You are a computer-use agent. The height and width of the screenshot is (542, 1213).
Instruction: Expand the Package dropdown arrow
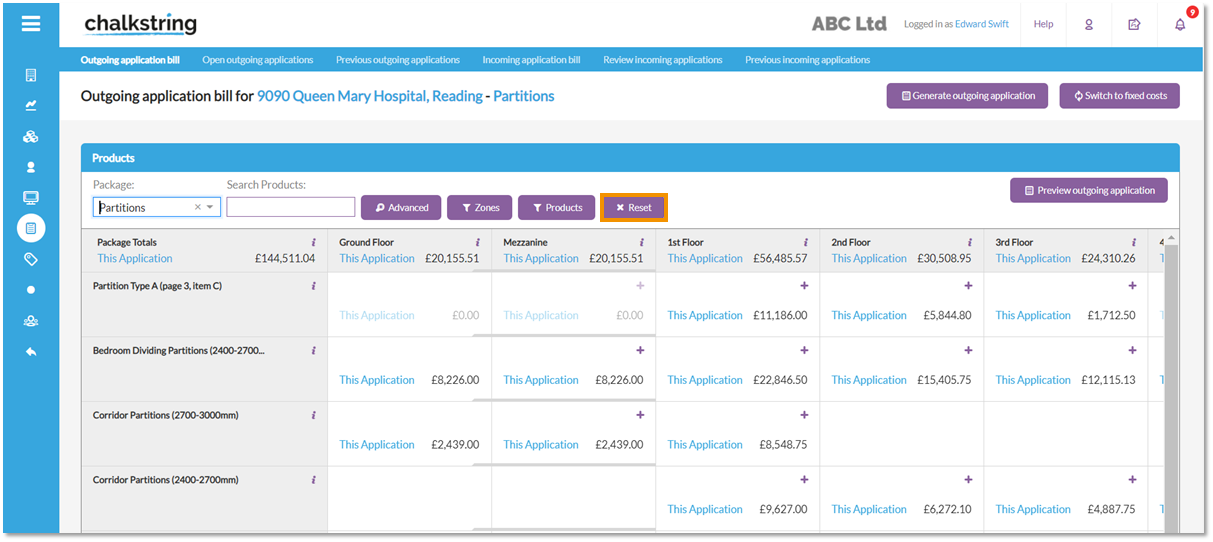[210, 207]
